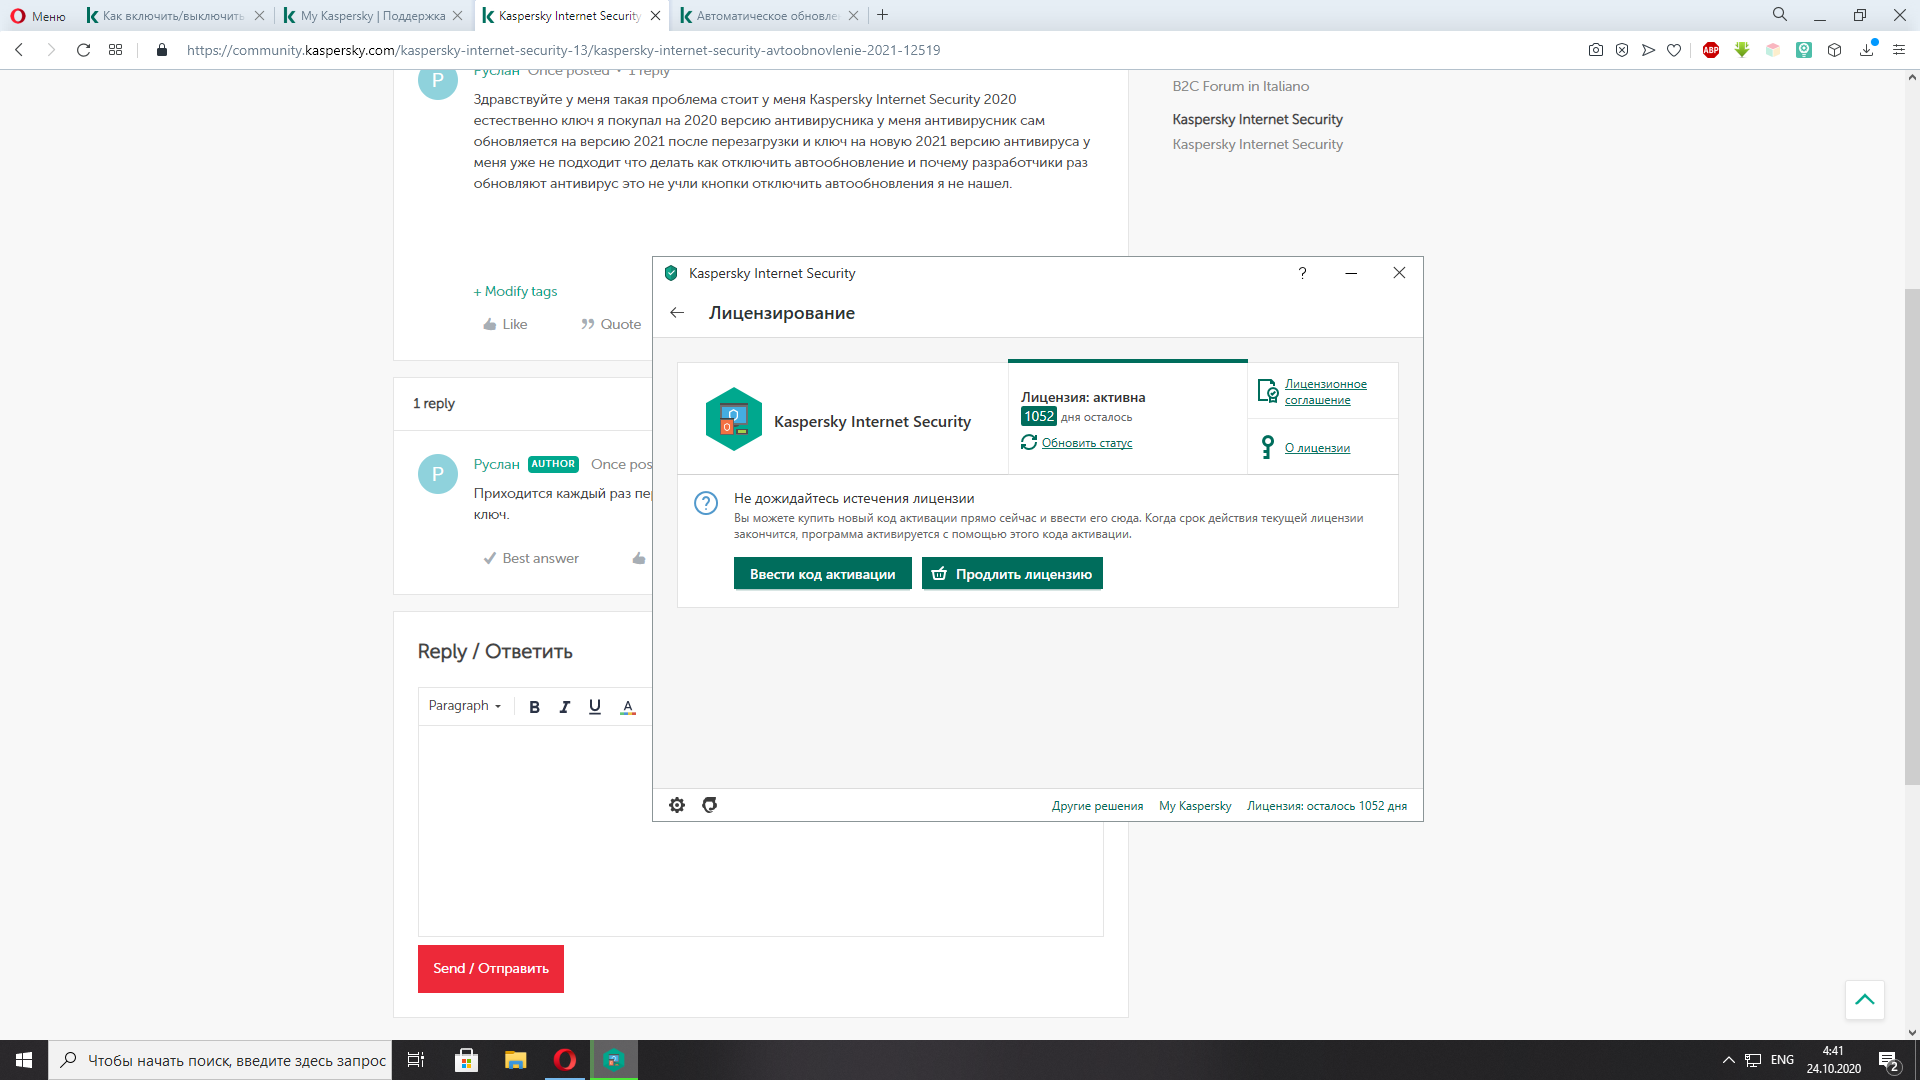Viewport: 1920px width, 1080px height.
Task: Switch to 'Как включить/выключить' tab
Action: pyautogui.click(x=166, y=16)
